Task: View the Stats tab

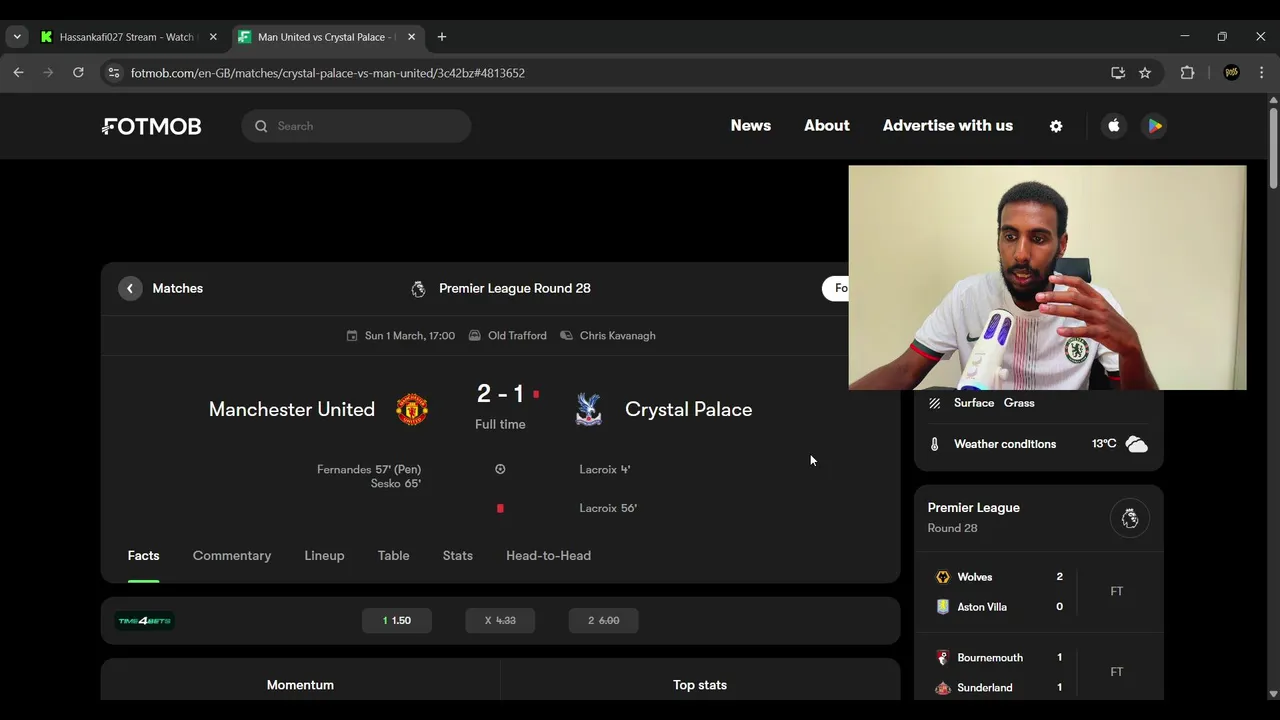Action: (458, 556)
